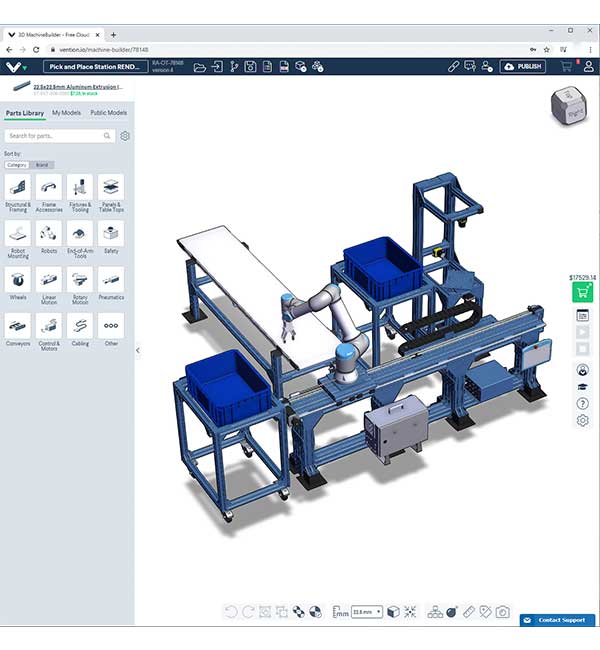
Task: Sort parts by Brand
Action: [42, 164]
